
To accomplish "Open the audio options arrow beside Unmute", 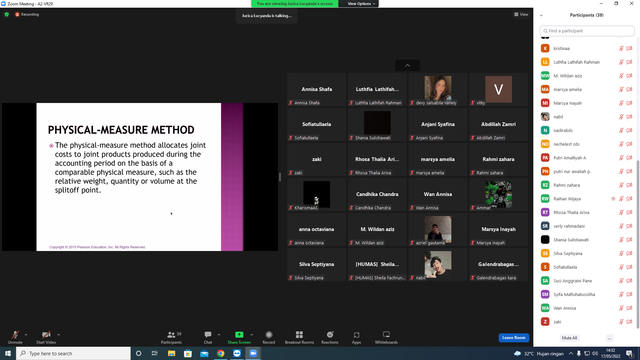I will click(x=26, y=335).
